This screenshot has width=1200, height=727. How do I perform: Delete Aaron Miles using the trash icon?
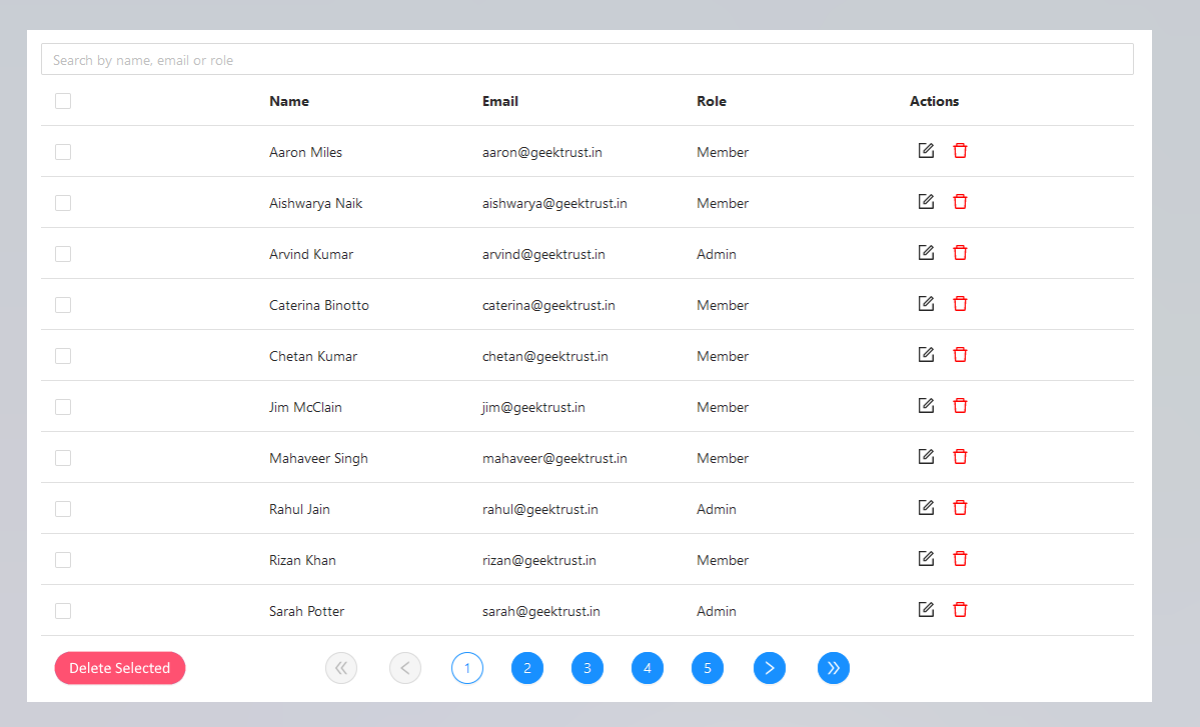960,150
